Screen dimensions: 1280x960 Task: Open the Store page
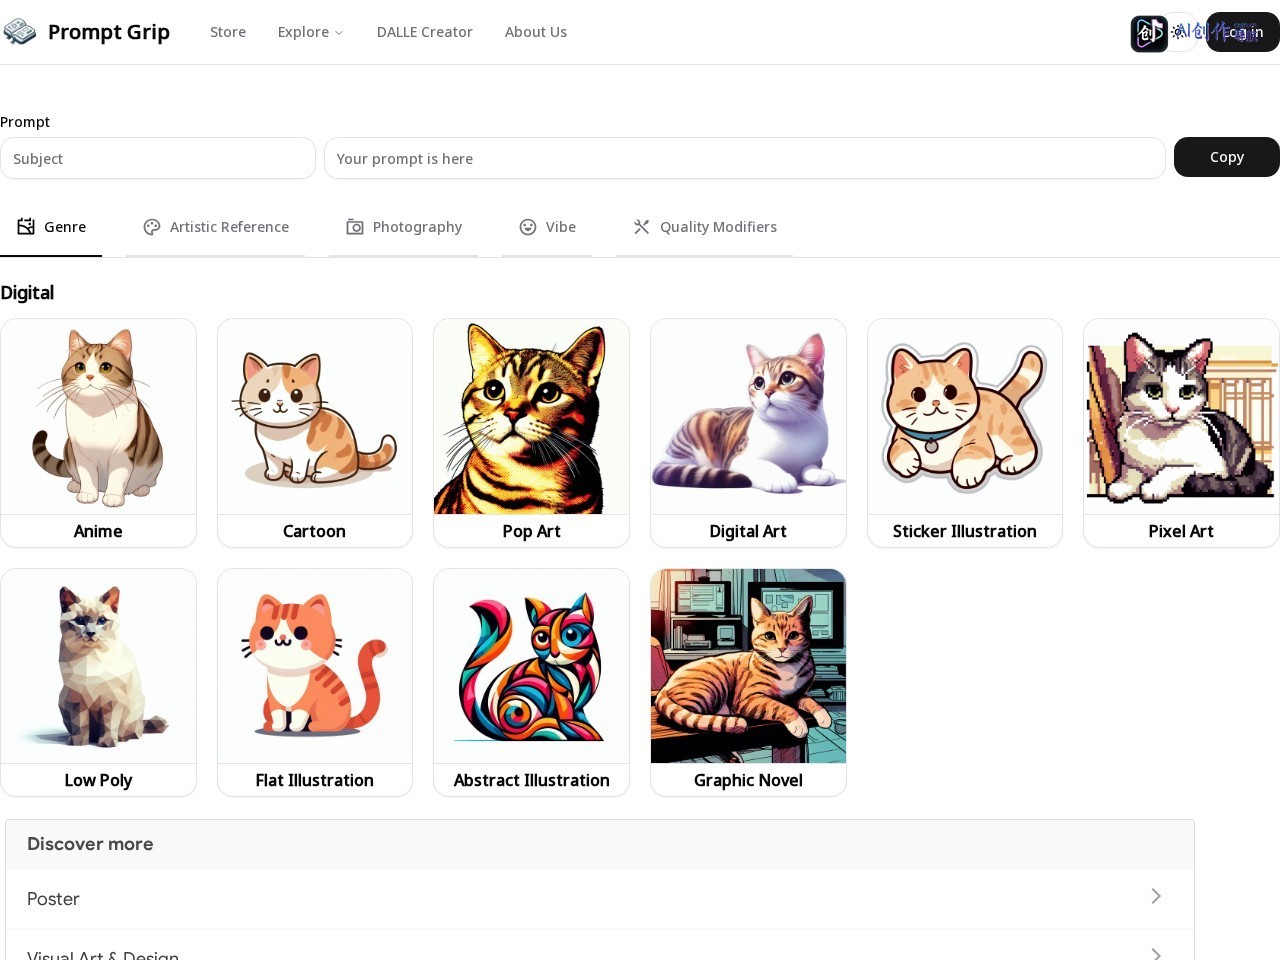click(x=228, y=32)
